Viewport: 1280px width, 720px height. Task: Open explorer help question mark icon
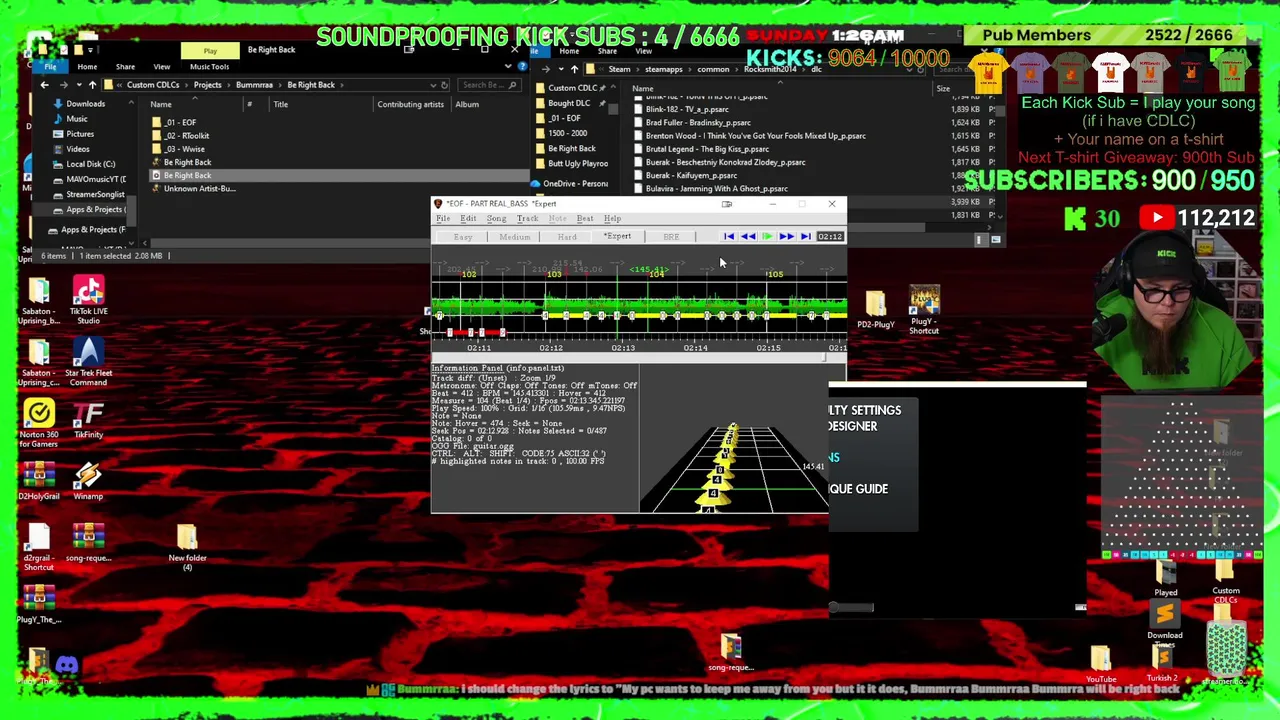click(522, 67)
